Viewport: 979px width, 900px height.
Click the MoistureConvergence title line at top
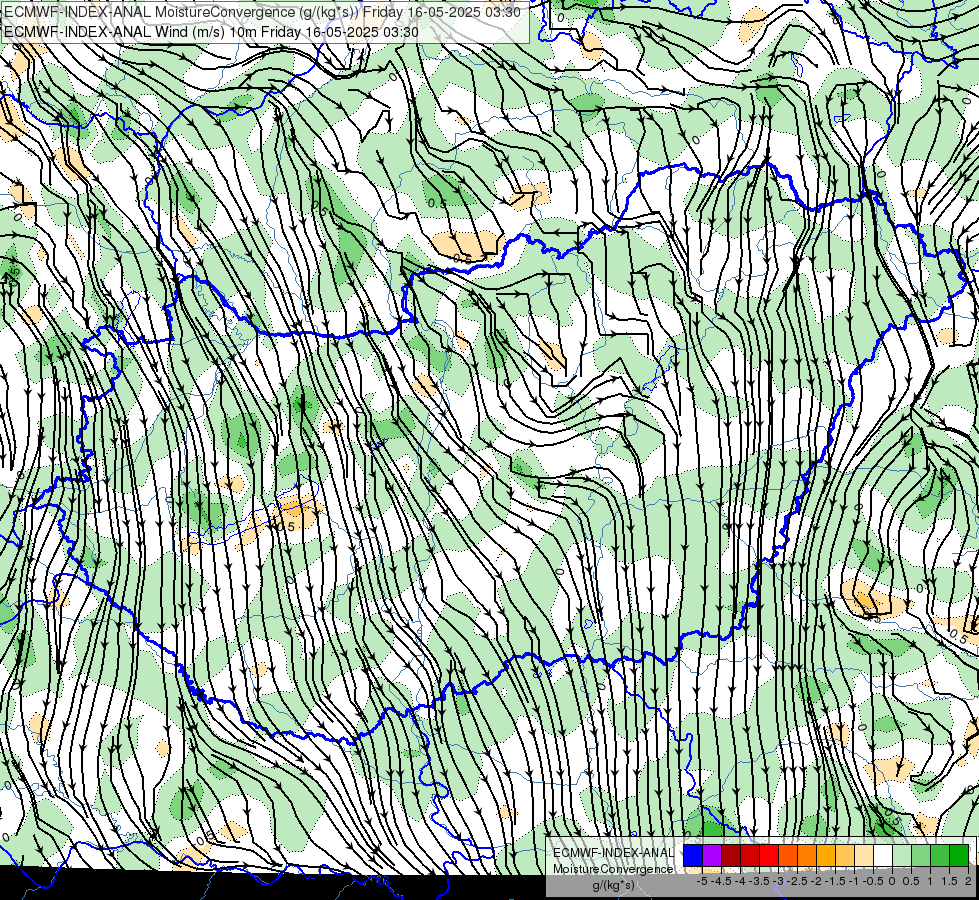(x=262, y=11)
